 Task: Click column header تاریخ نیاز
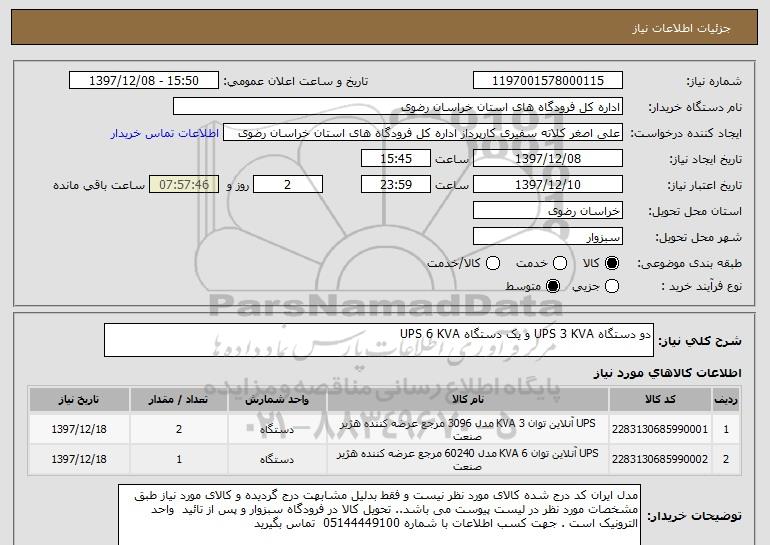tap(79, 400)
